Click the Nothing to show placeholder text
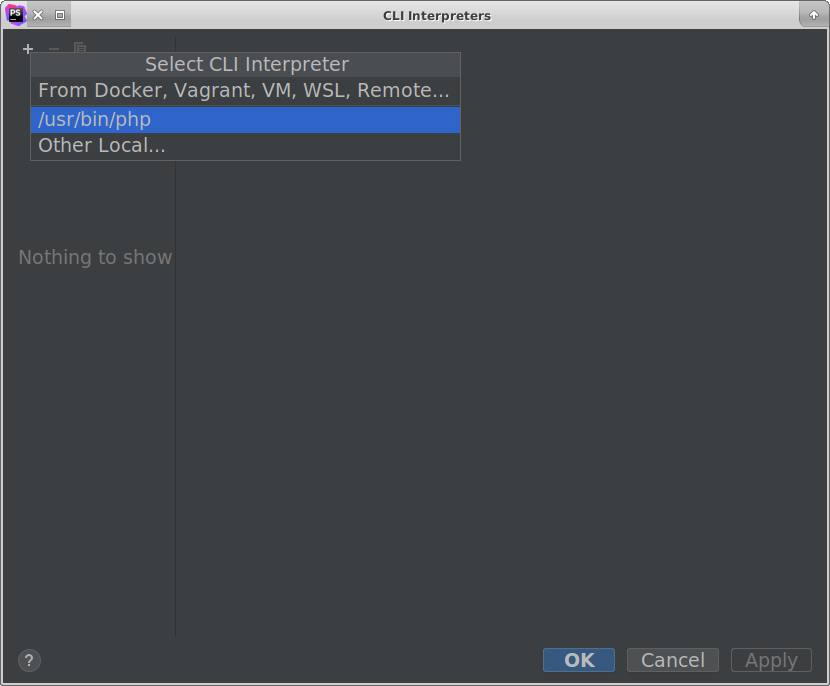This screenshot has height=686, width=830. (95, 257)
